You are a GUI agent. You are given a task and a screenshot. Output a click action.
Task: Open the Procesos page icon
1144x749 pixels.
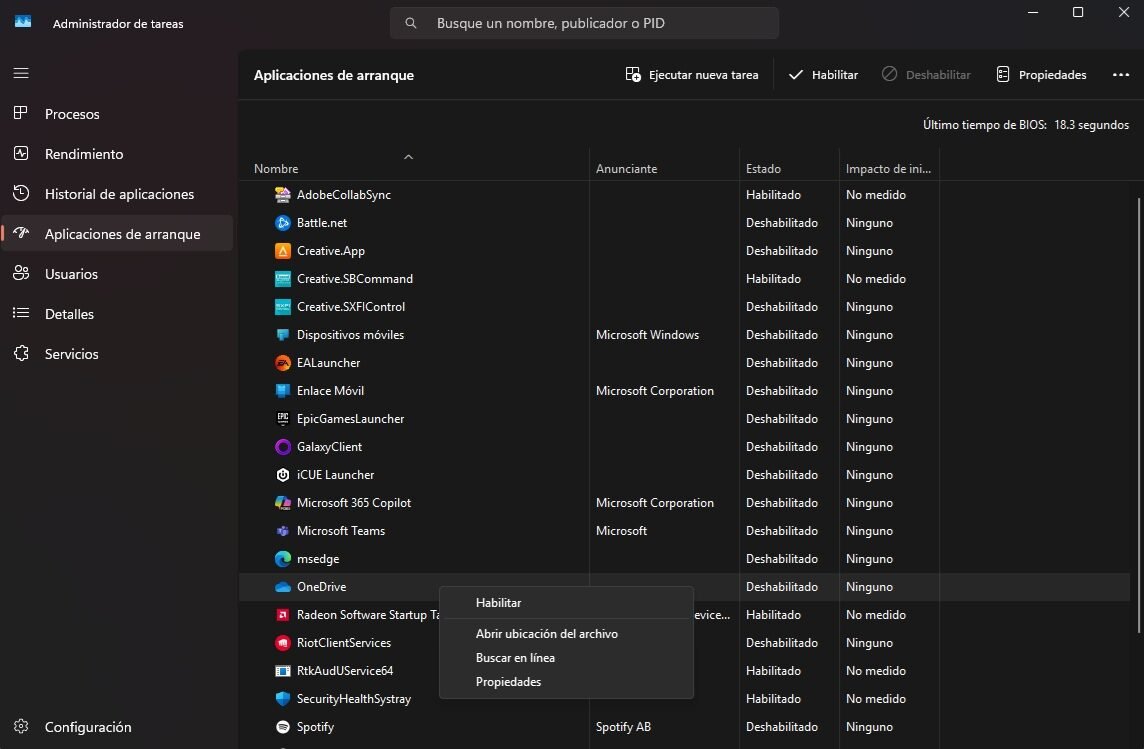[x=21, y=114]
